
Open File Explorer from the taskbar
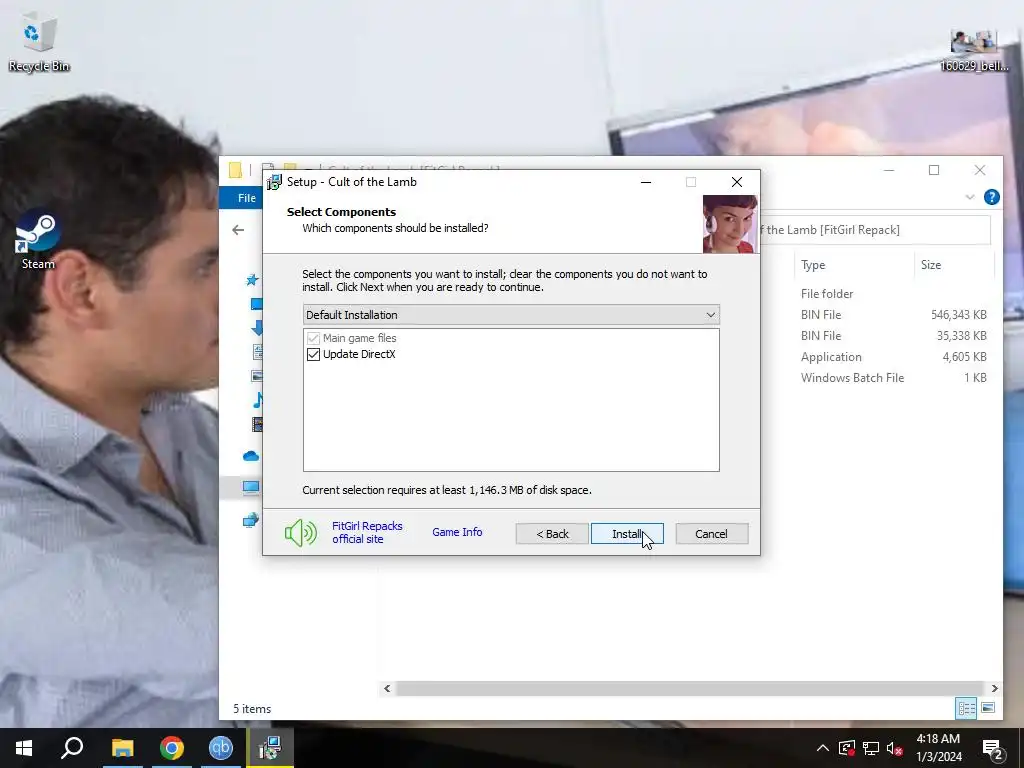[122, 748]
